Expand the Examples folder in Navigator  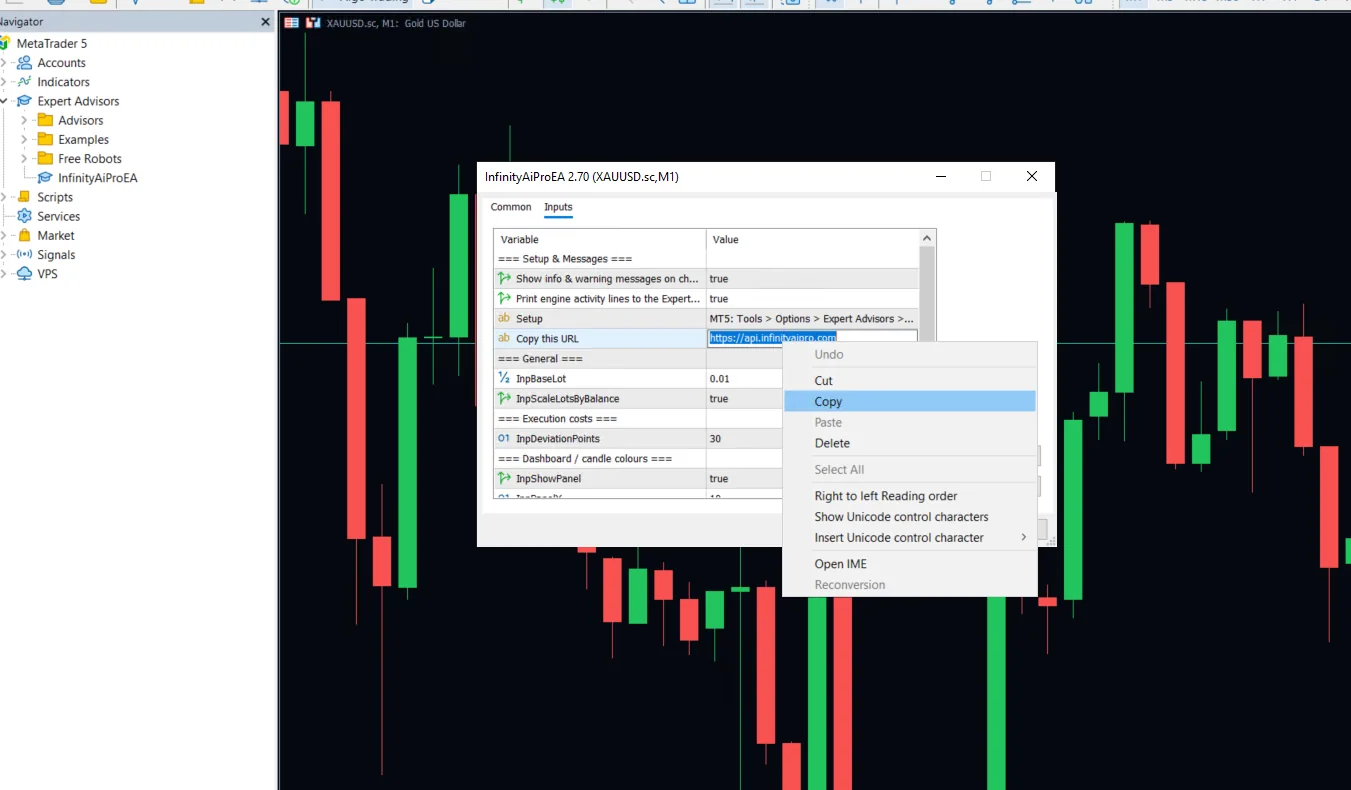coord(24,139)
